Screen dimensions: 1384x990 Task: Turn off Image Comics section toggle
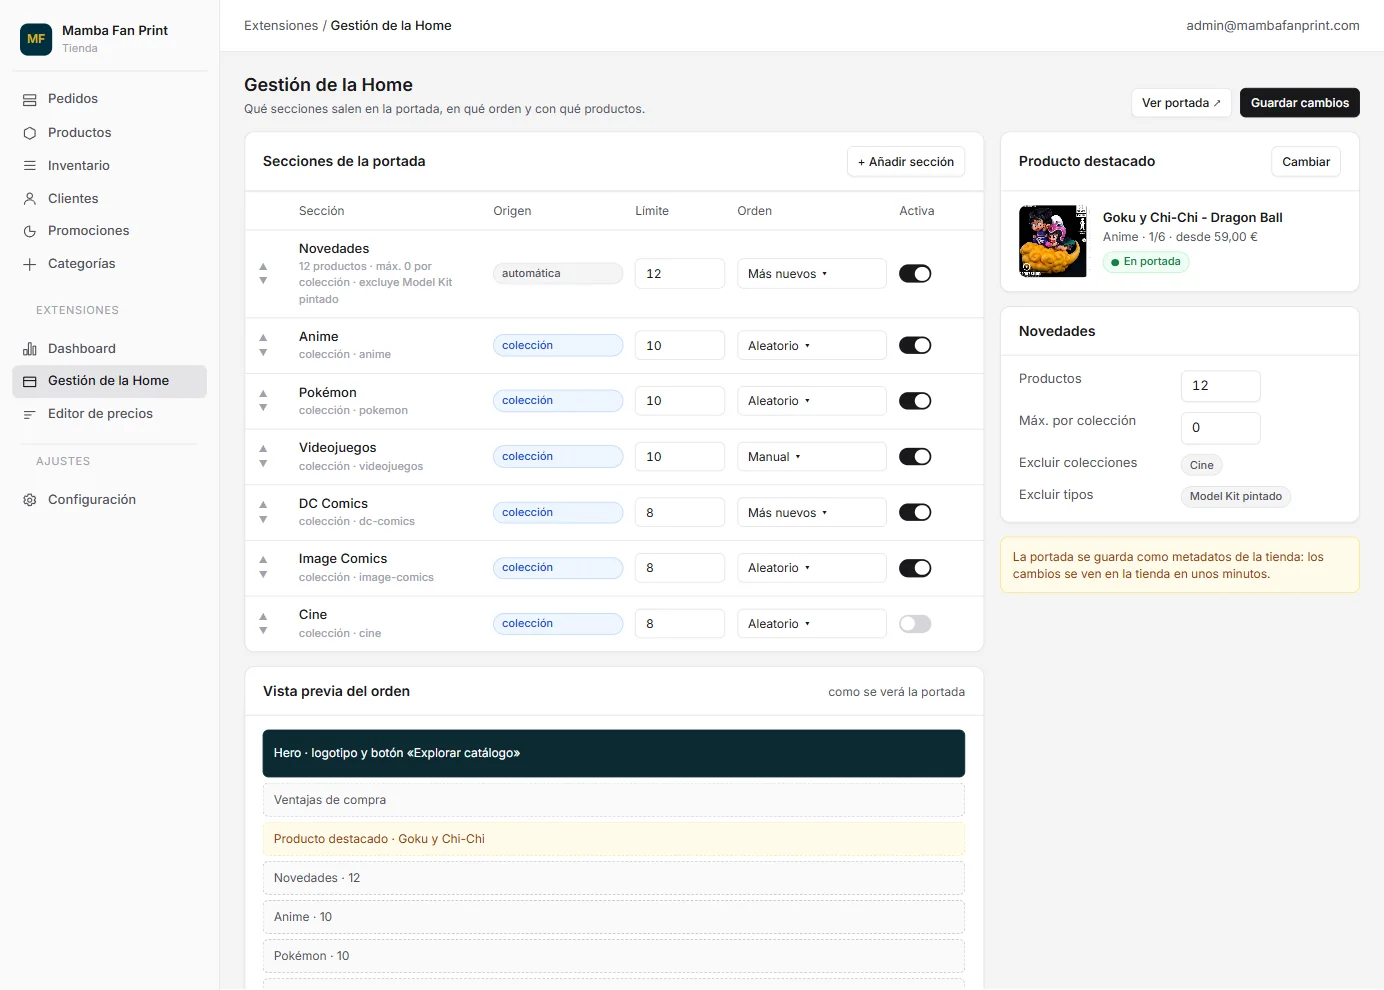(x=915, y=568)
